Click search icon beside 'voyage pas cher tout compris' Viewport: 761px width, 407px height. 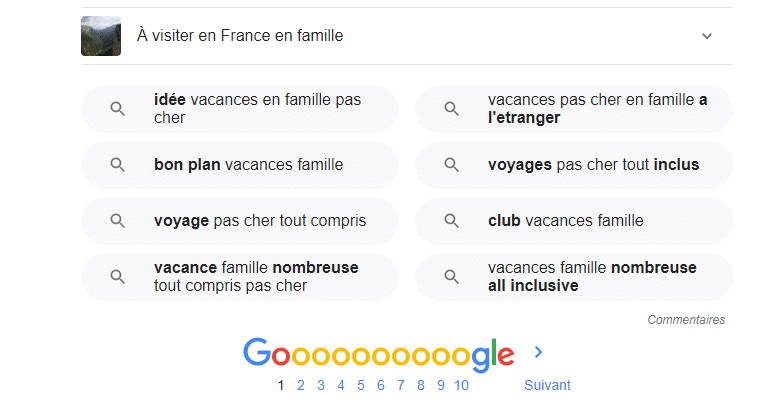(117, 221)
